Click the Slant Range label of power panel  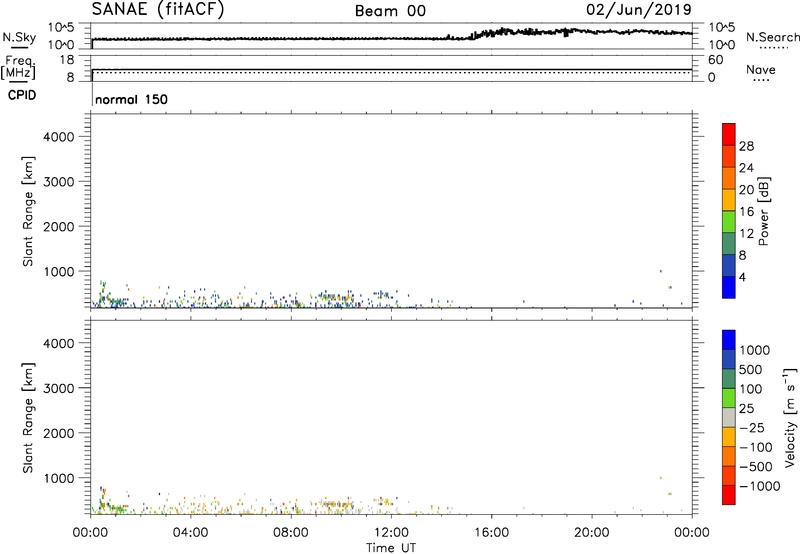(x=28, y=211)
